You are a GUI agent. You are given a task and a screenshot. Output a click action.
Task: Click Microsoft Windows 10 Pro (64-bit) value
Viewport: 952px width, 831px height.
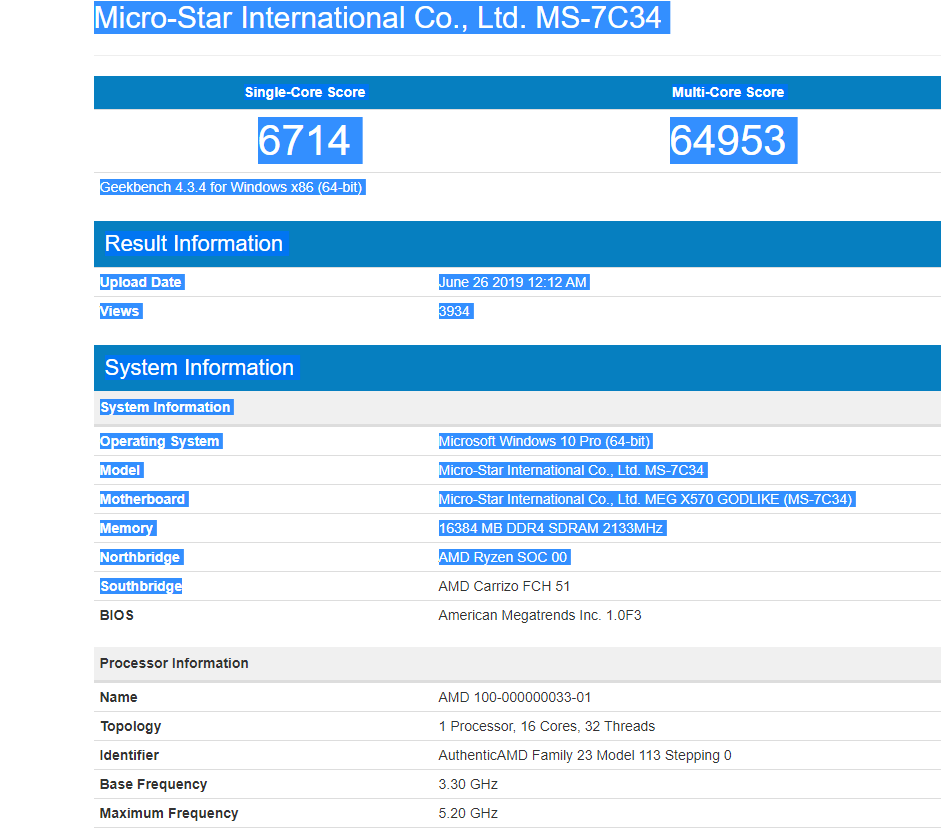pos(545,441)
